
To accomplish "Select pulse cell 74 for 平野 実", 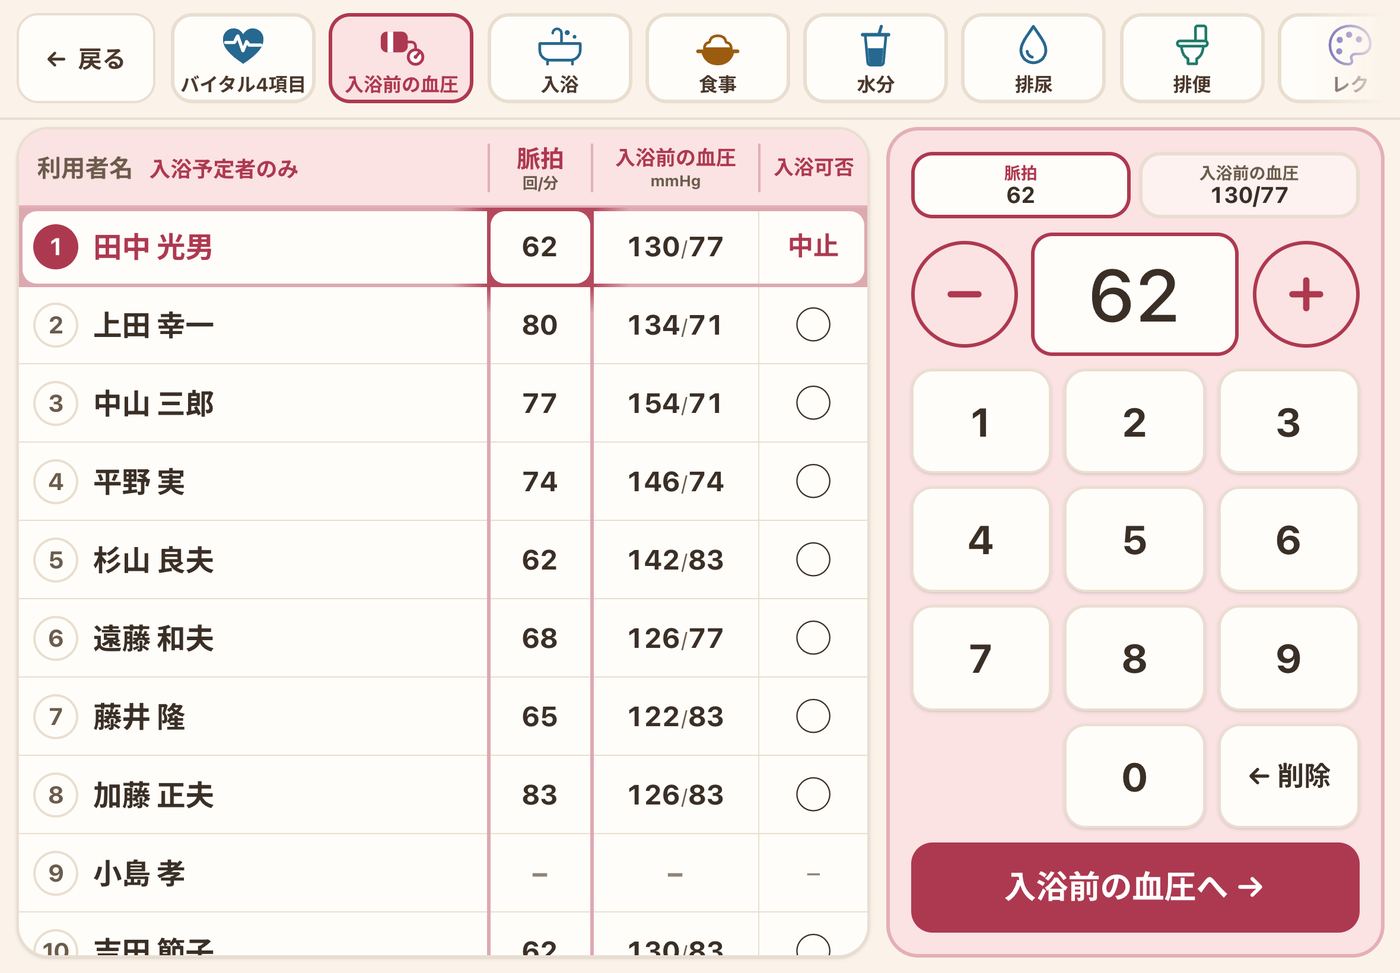I will point(540,481).
